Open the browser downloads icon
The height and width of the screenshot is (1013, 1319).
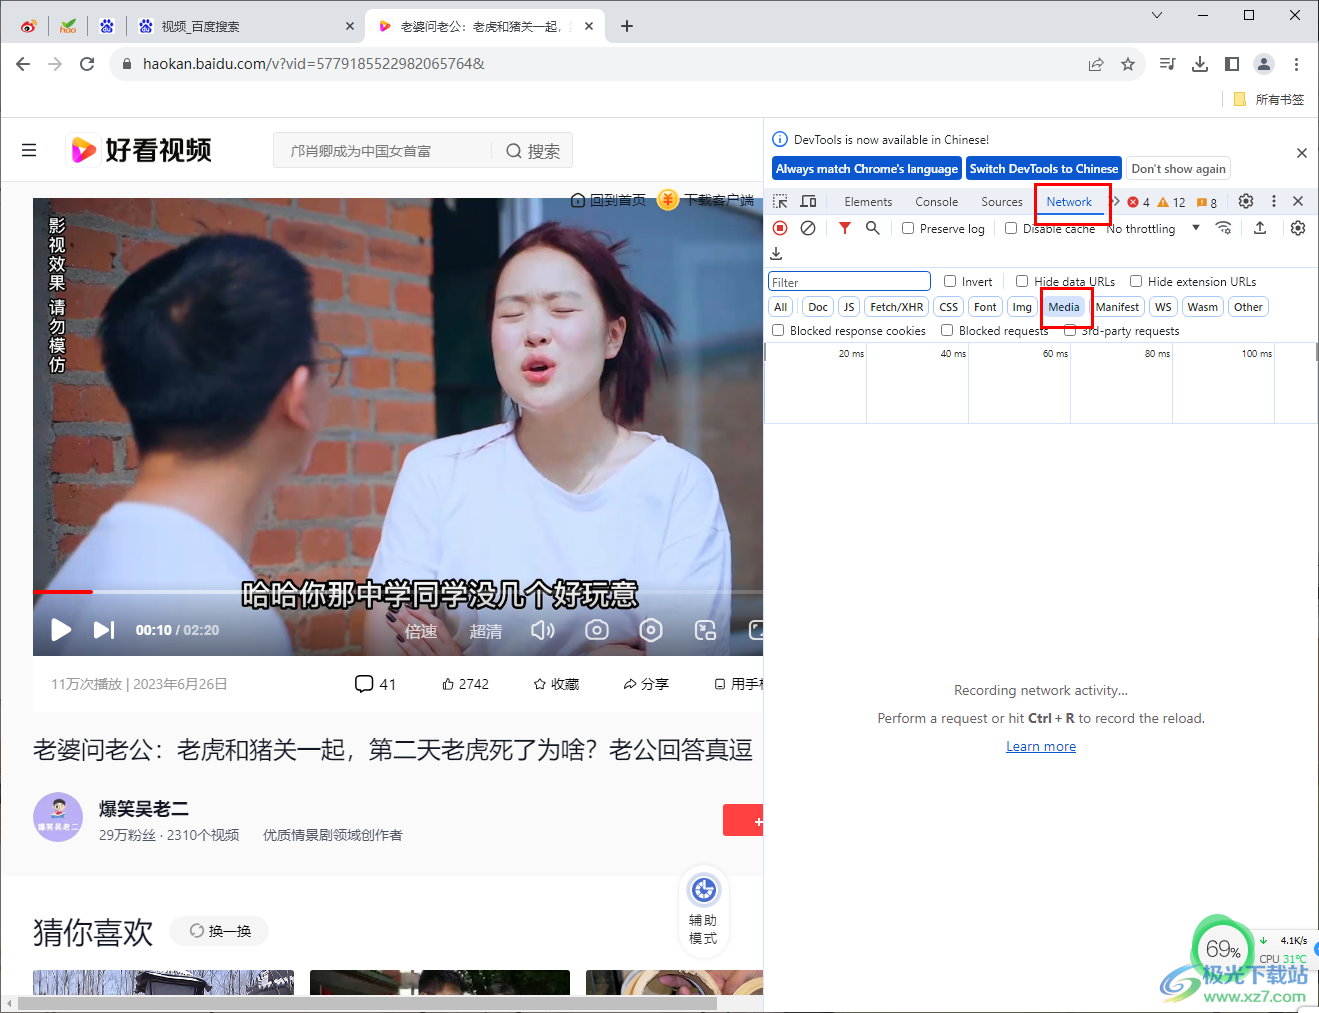[1200, 64]
